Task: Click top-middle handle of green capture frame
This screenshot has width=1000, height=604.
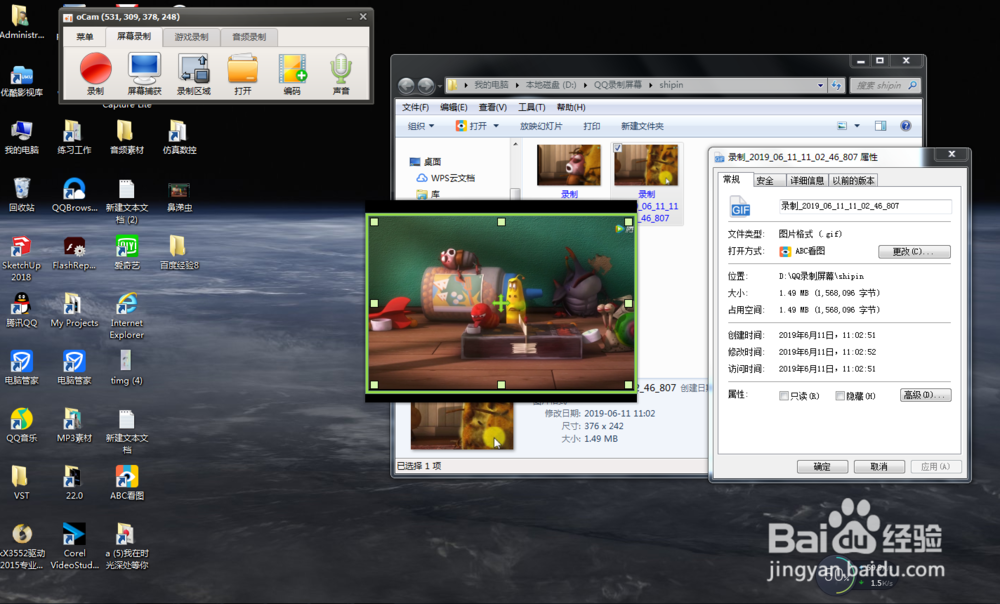Action: tap(501, 222)
